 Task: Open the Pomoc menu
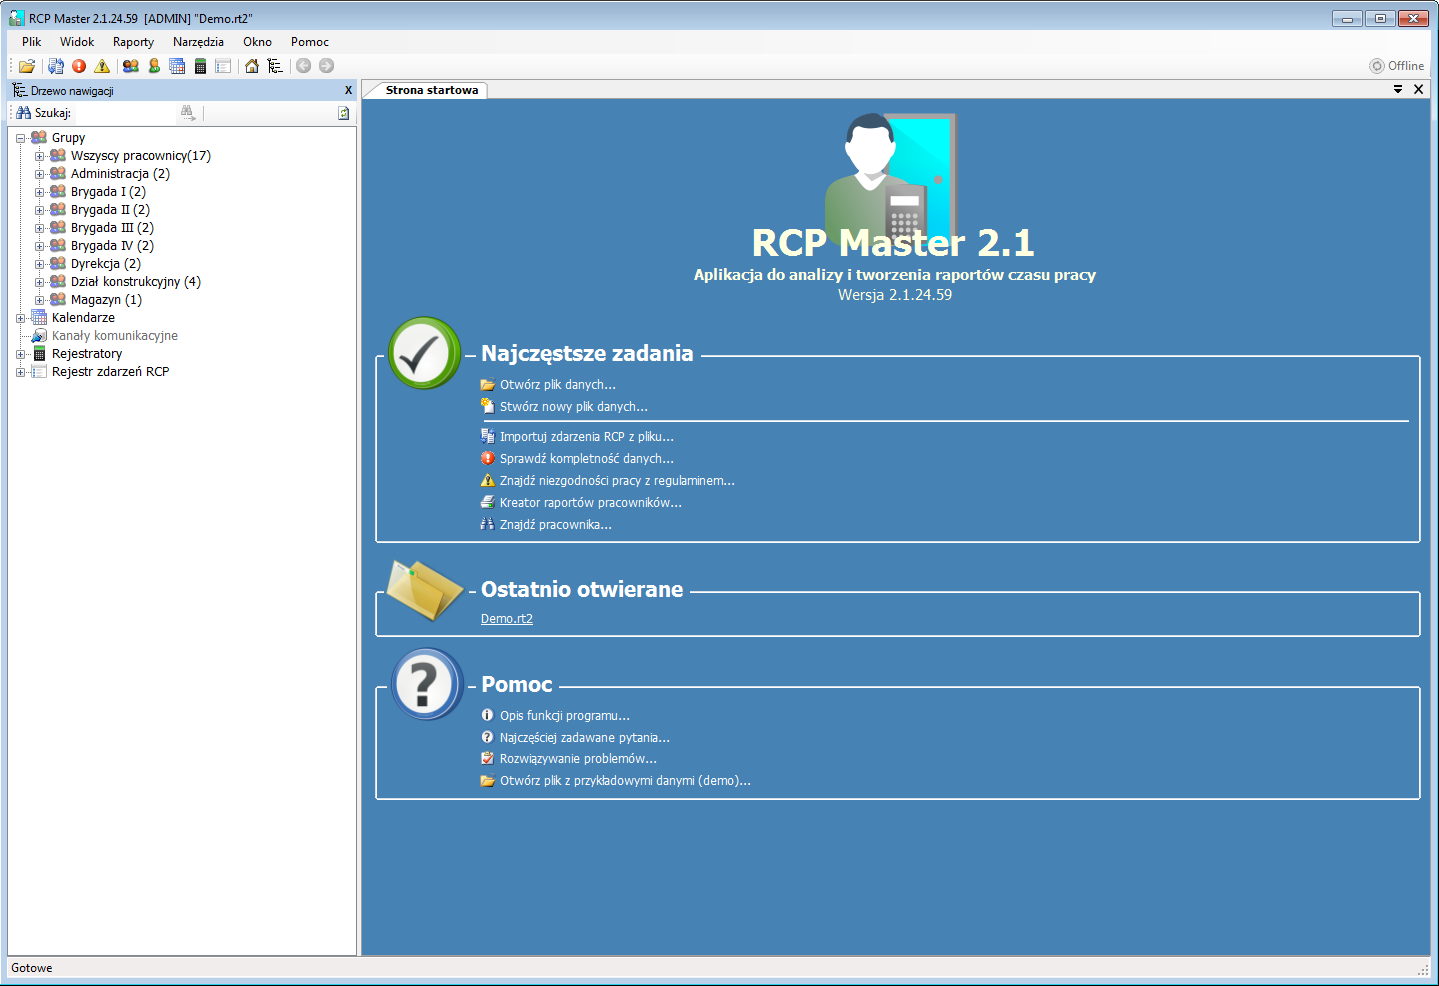[310, 42]
